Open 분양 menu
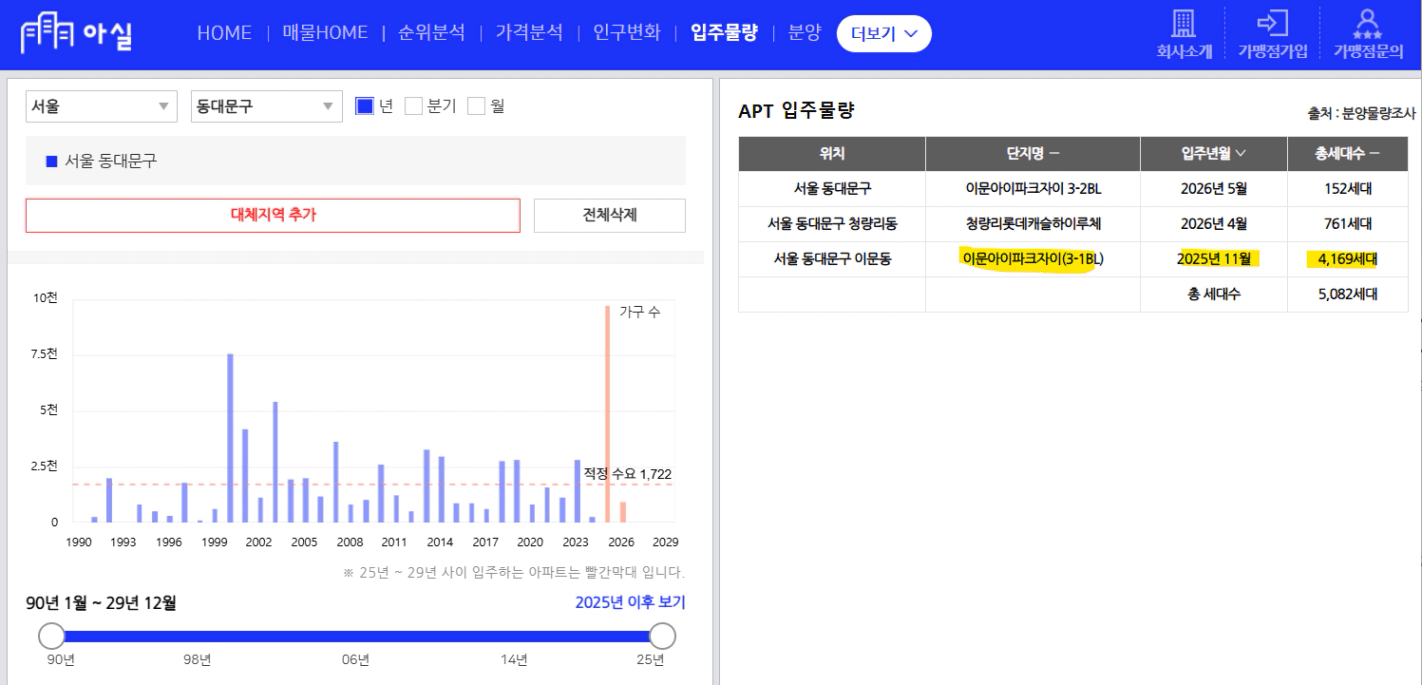Image resolution: width=1422 pixels, height=685 pixels. click(x=804, y=33)
